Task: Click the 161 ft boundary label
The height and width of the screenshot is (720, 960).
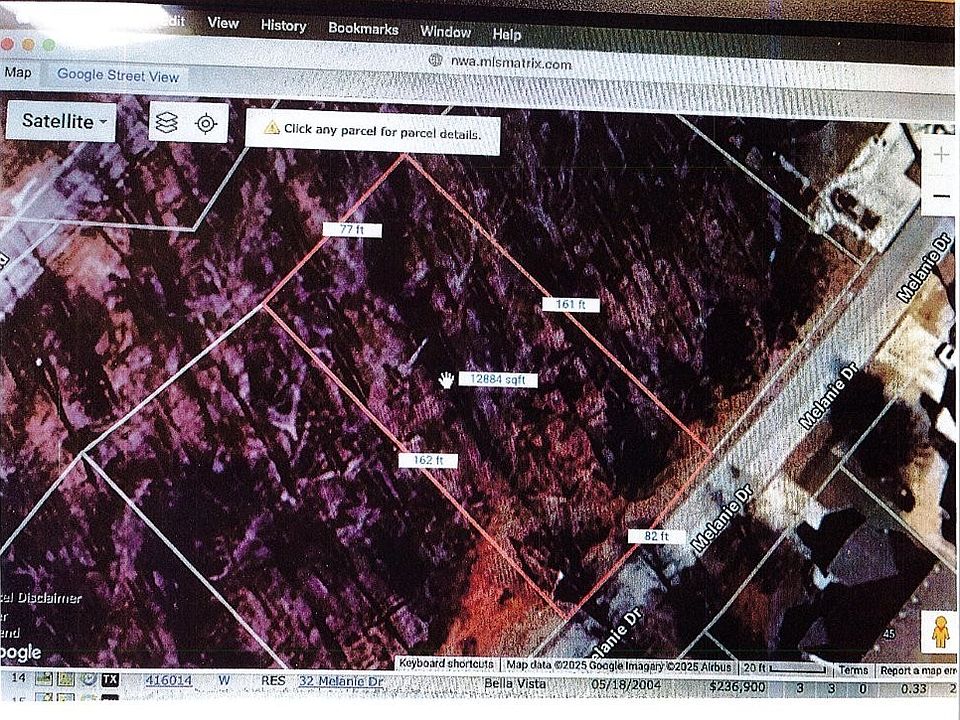Action: 571,304
